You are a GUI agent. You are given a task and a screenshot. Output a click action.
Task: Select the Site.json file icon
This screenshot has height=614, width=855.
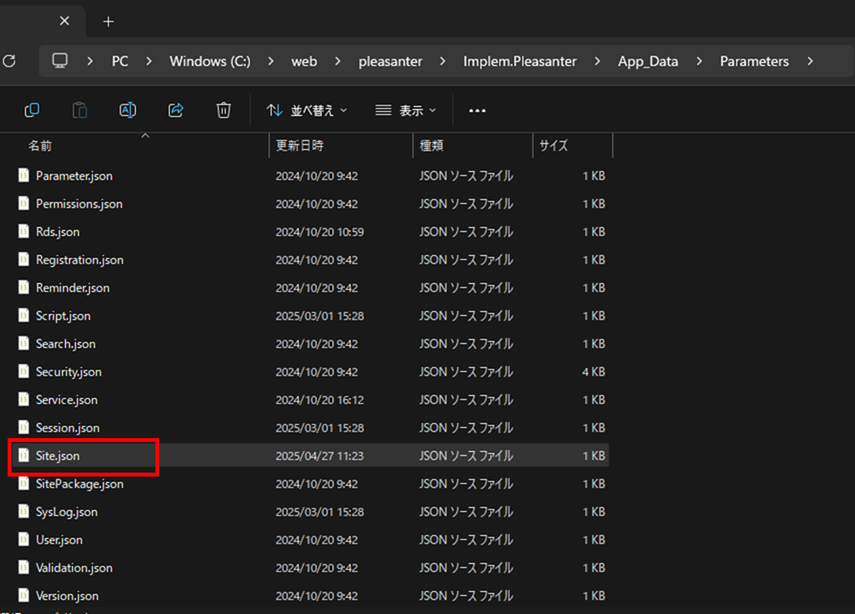point(23,455)
